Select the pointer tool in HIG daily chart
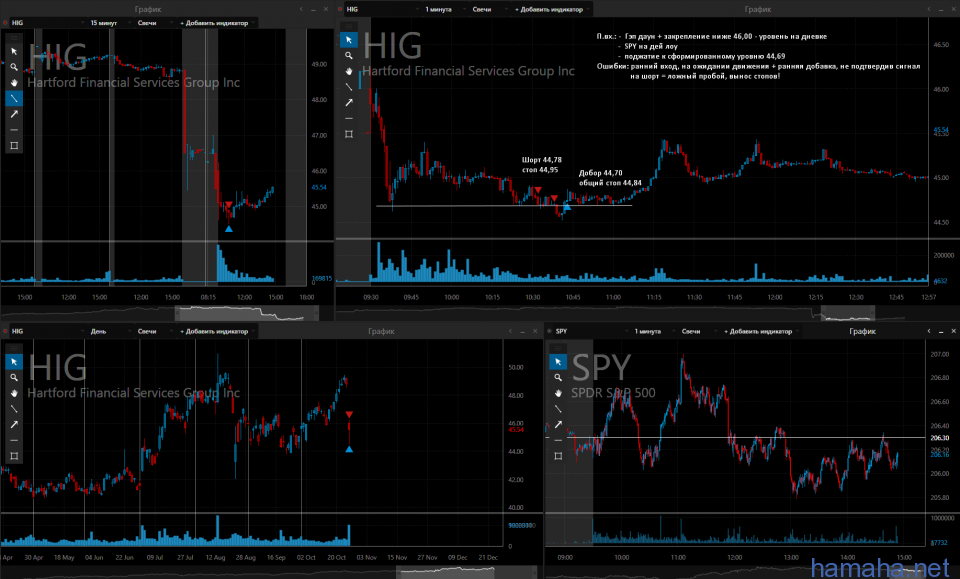This screenshot has width=960, height=579. coord(14,362)
